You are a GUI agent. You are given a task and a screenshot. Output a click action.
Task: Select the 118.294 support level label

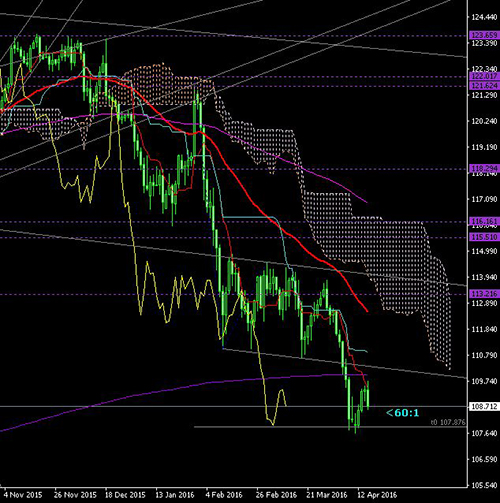click(x=484, y=168)
